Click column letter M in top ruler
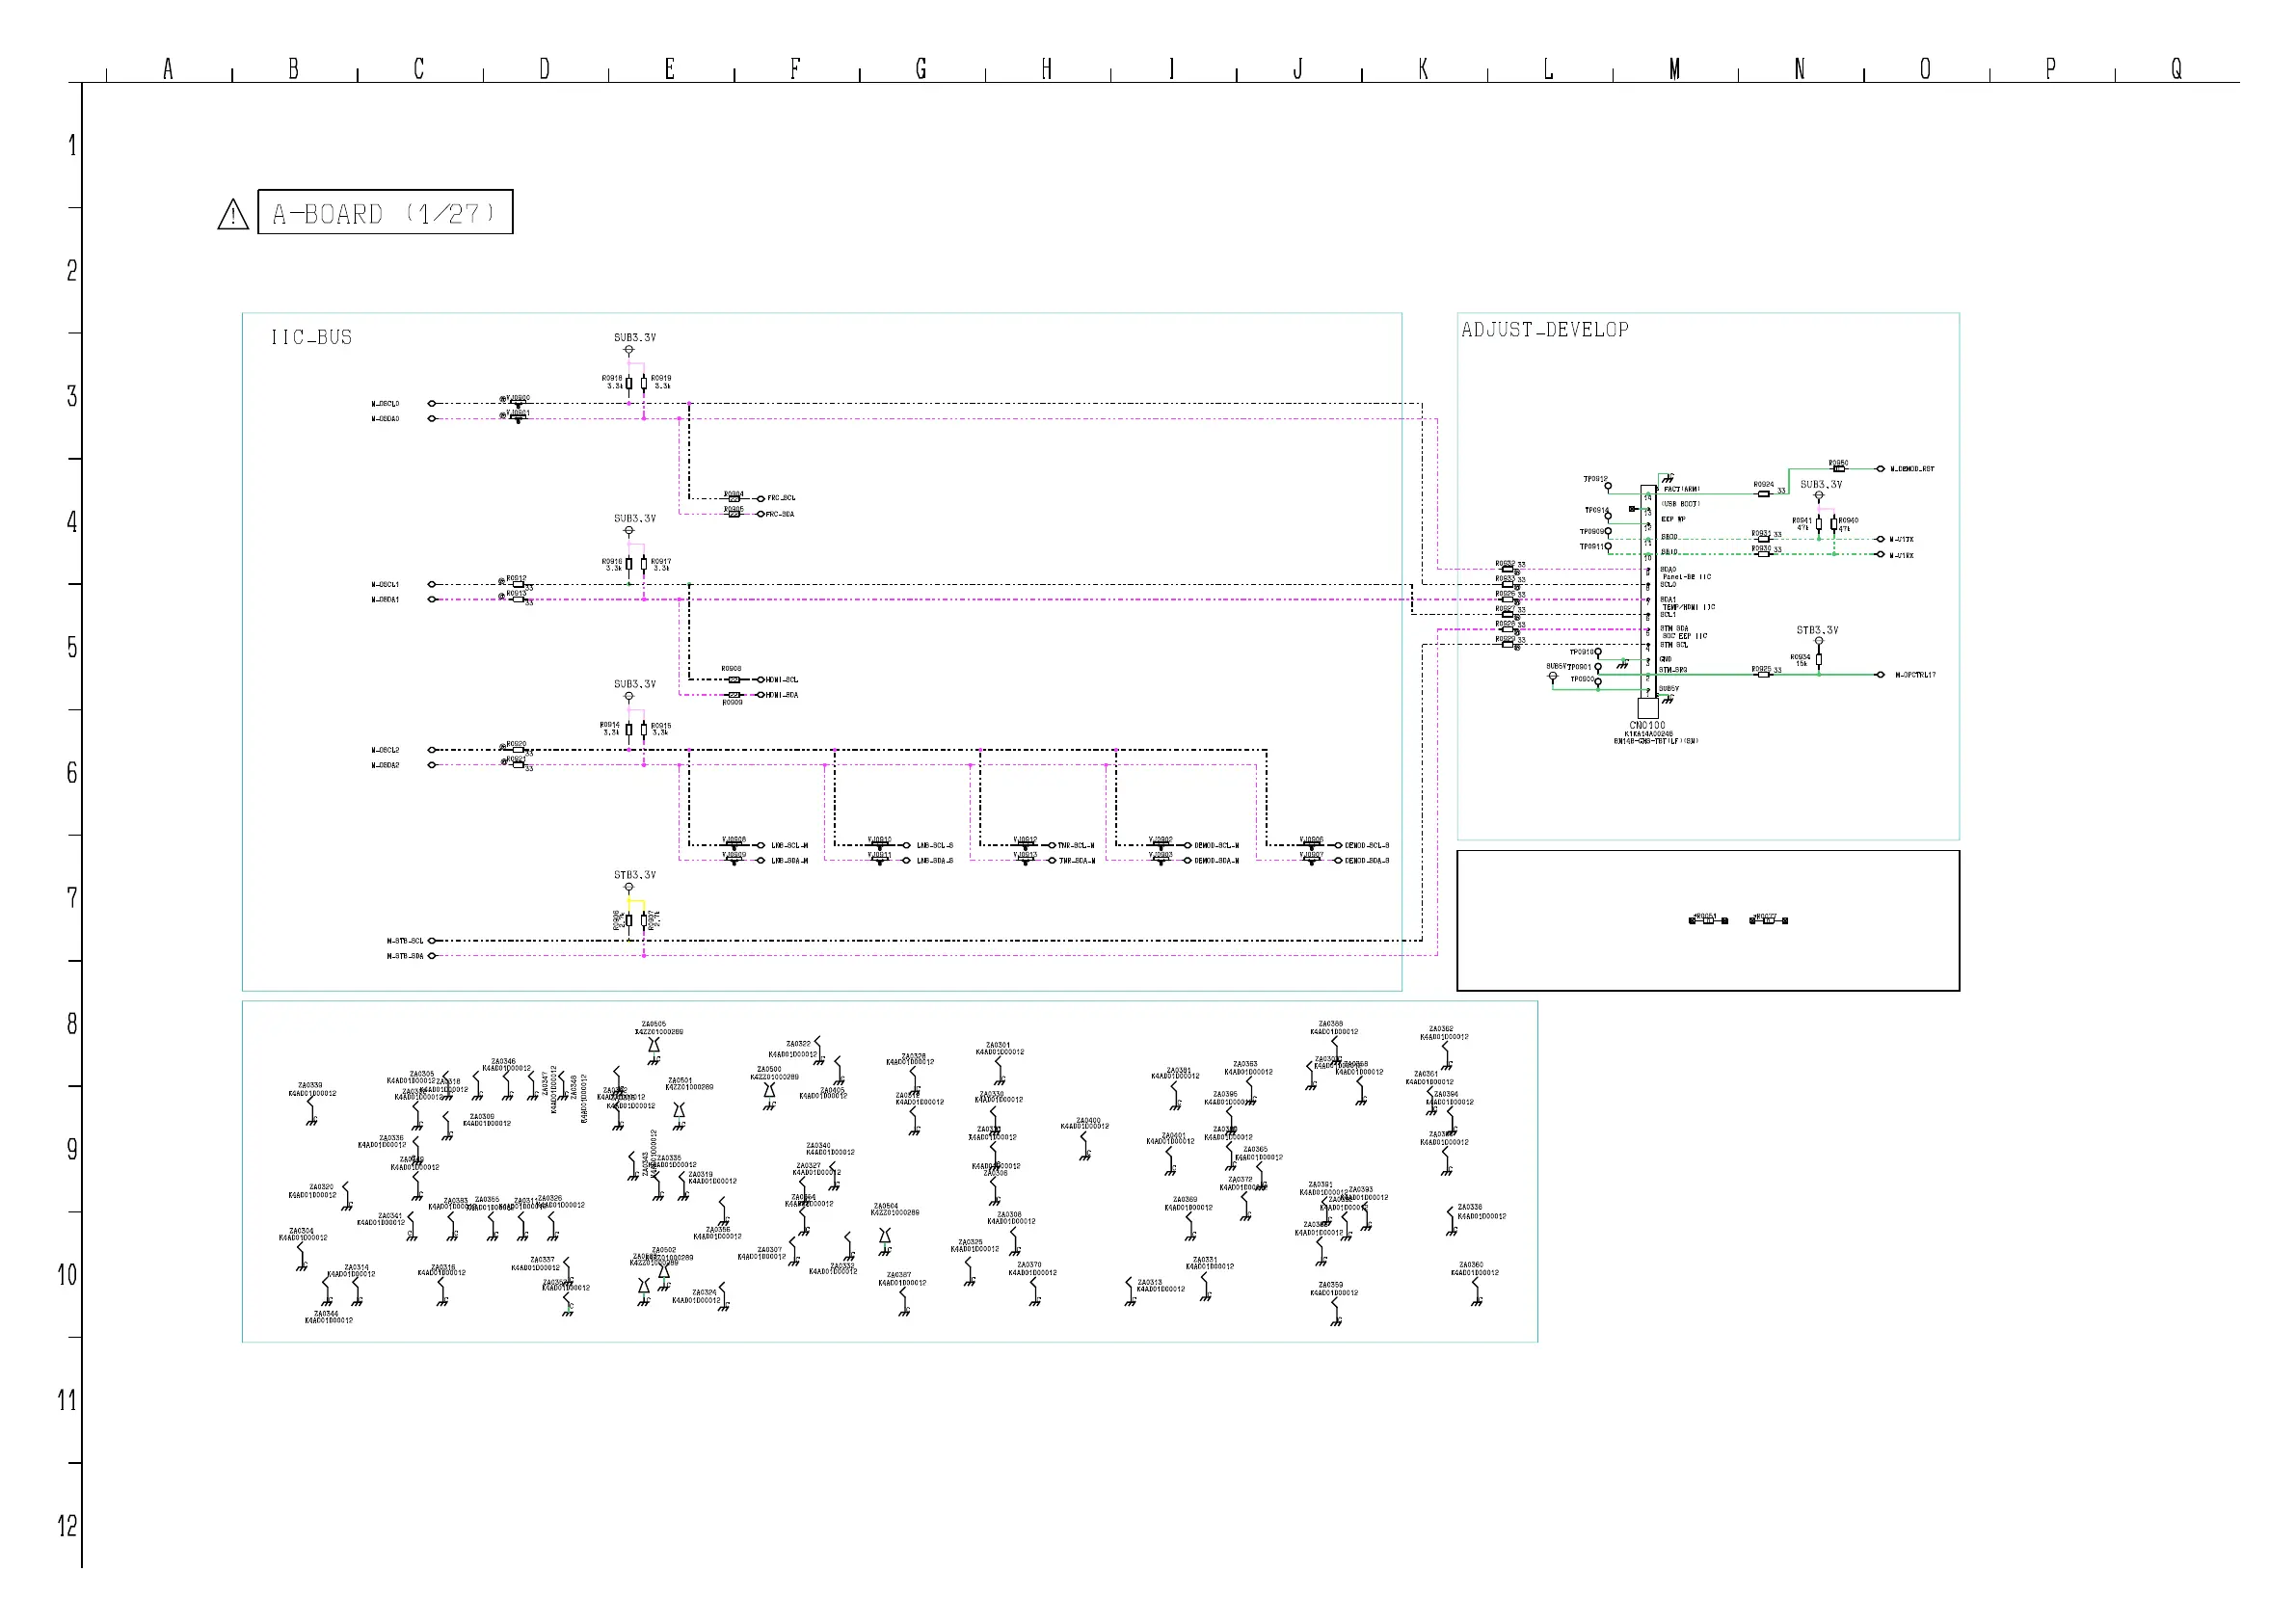The height and width of the screenshot is (1623, 2296). 1674,69
